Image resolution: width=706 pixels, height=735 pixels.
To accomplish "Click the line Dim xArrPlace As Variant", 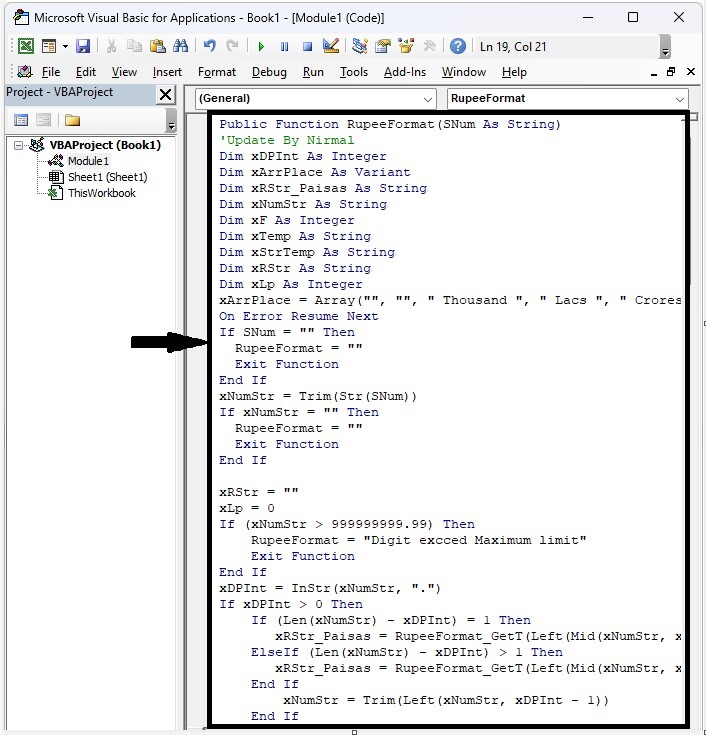I will 315,172.
